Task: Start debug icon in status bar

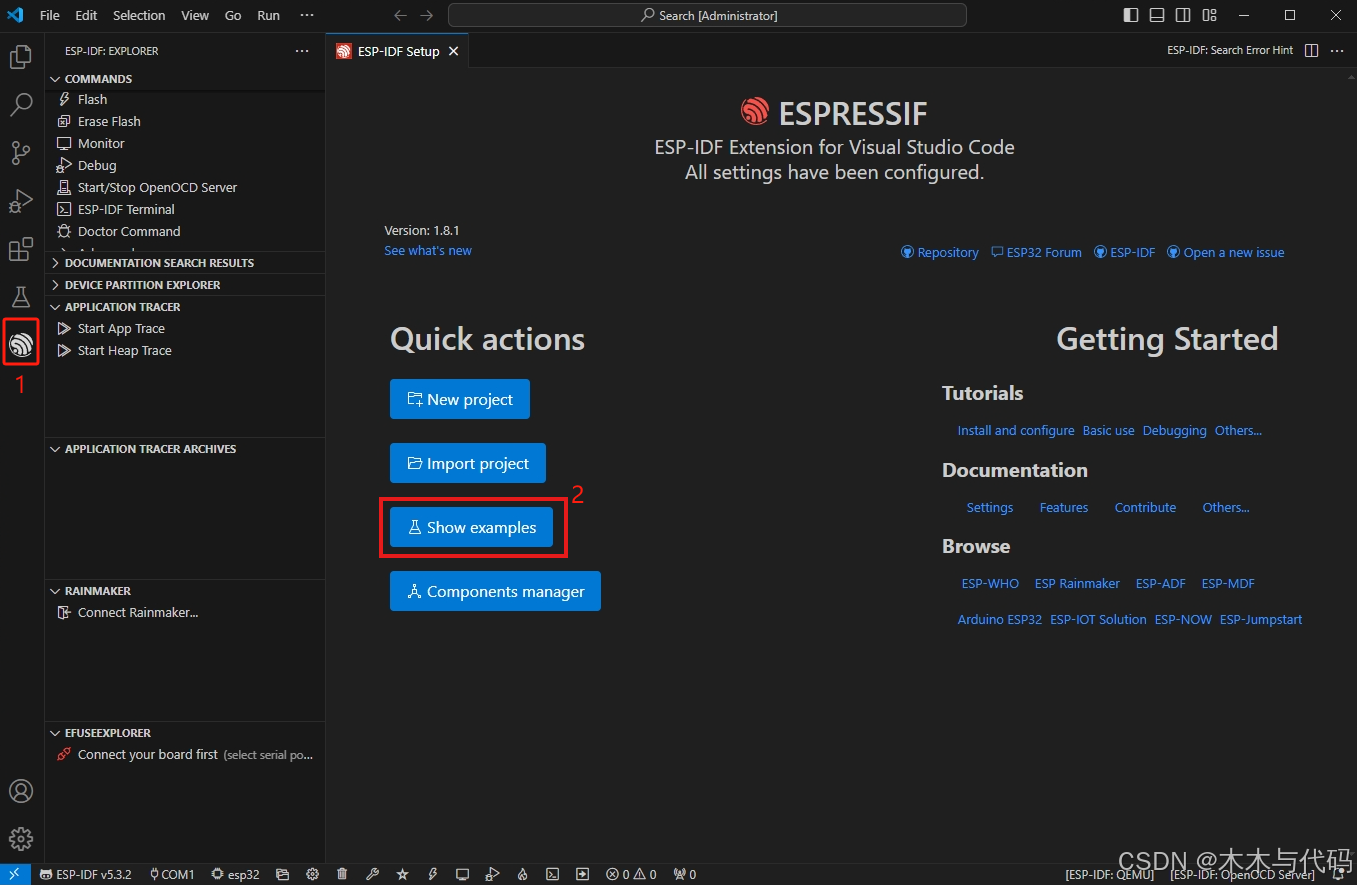Action: pyautogui.click(x=492, y=874)
